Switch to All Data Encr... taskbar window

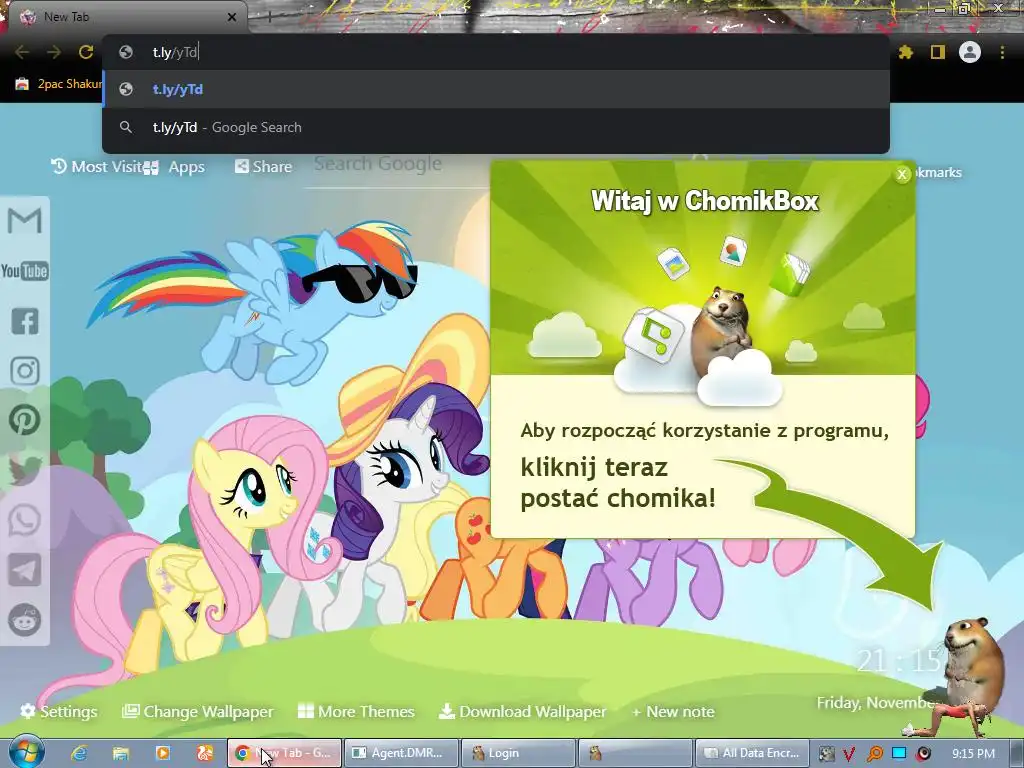[752, 753]
